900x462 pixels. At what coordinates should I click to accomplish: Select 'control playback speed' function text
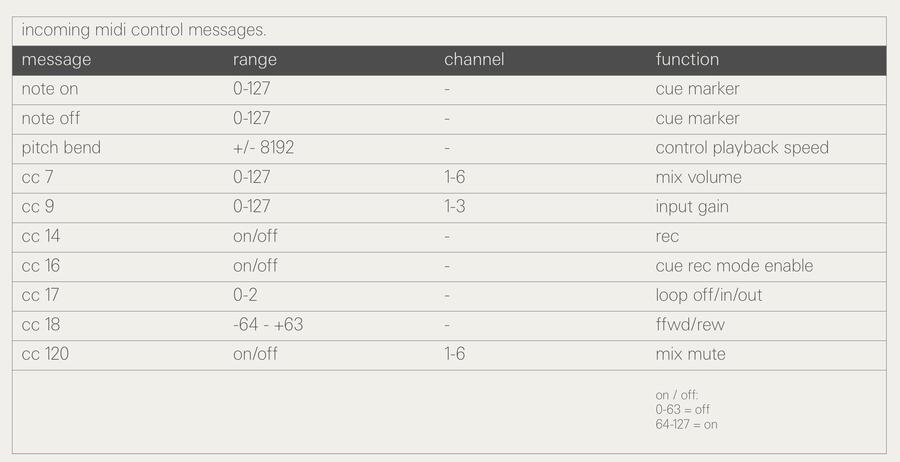[x=742, y=147]
